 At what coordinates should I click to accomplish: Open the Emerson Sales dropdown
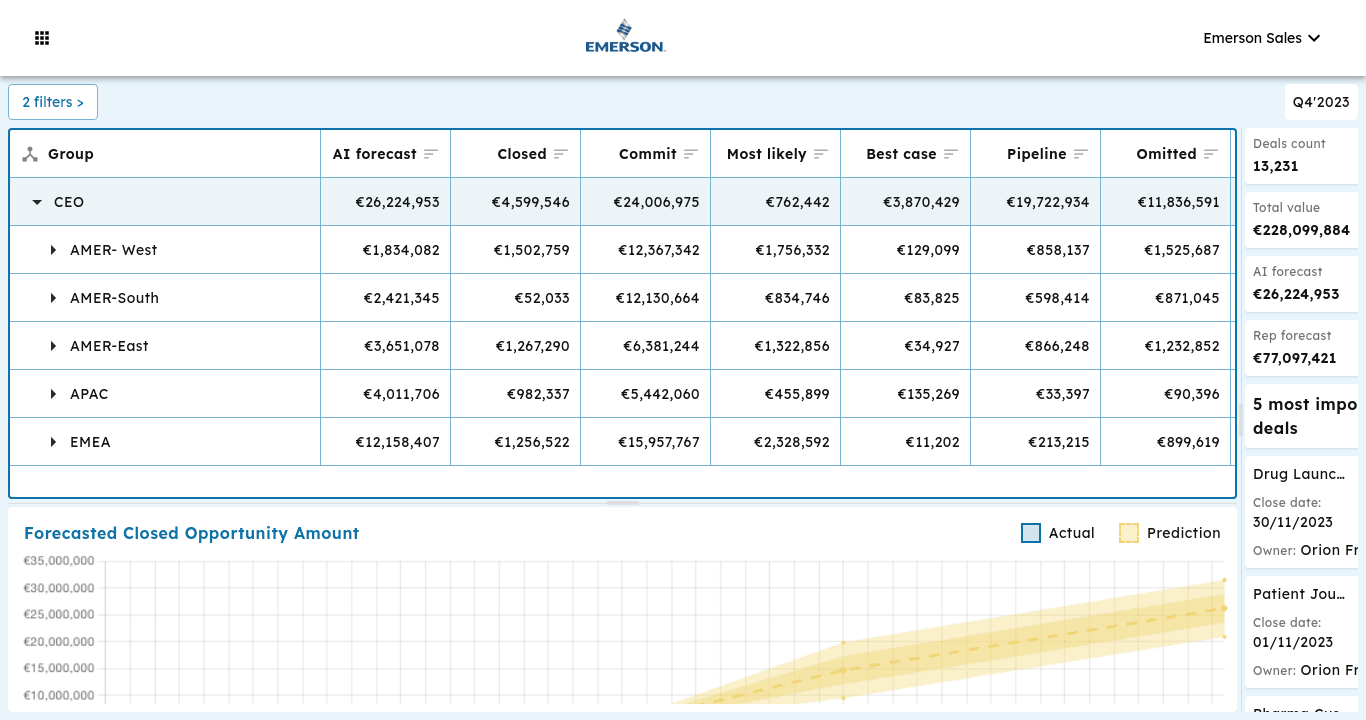tap(1262, 38)
